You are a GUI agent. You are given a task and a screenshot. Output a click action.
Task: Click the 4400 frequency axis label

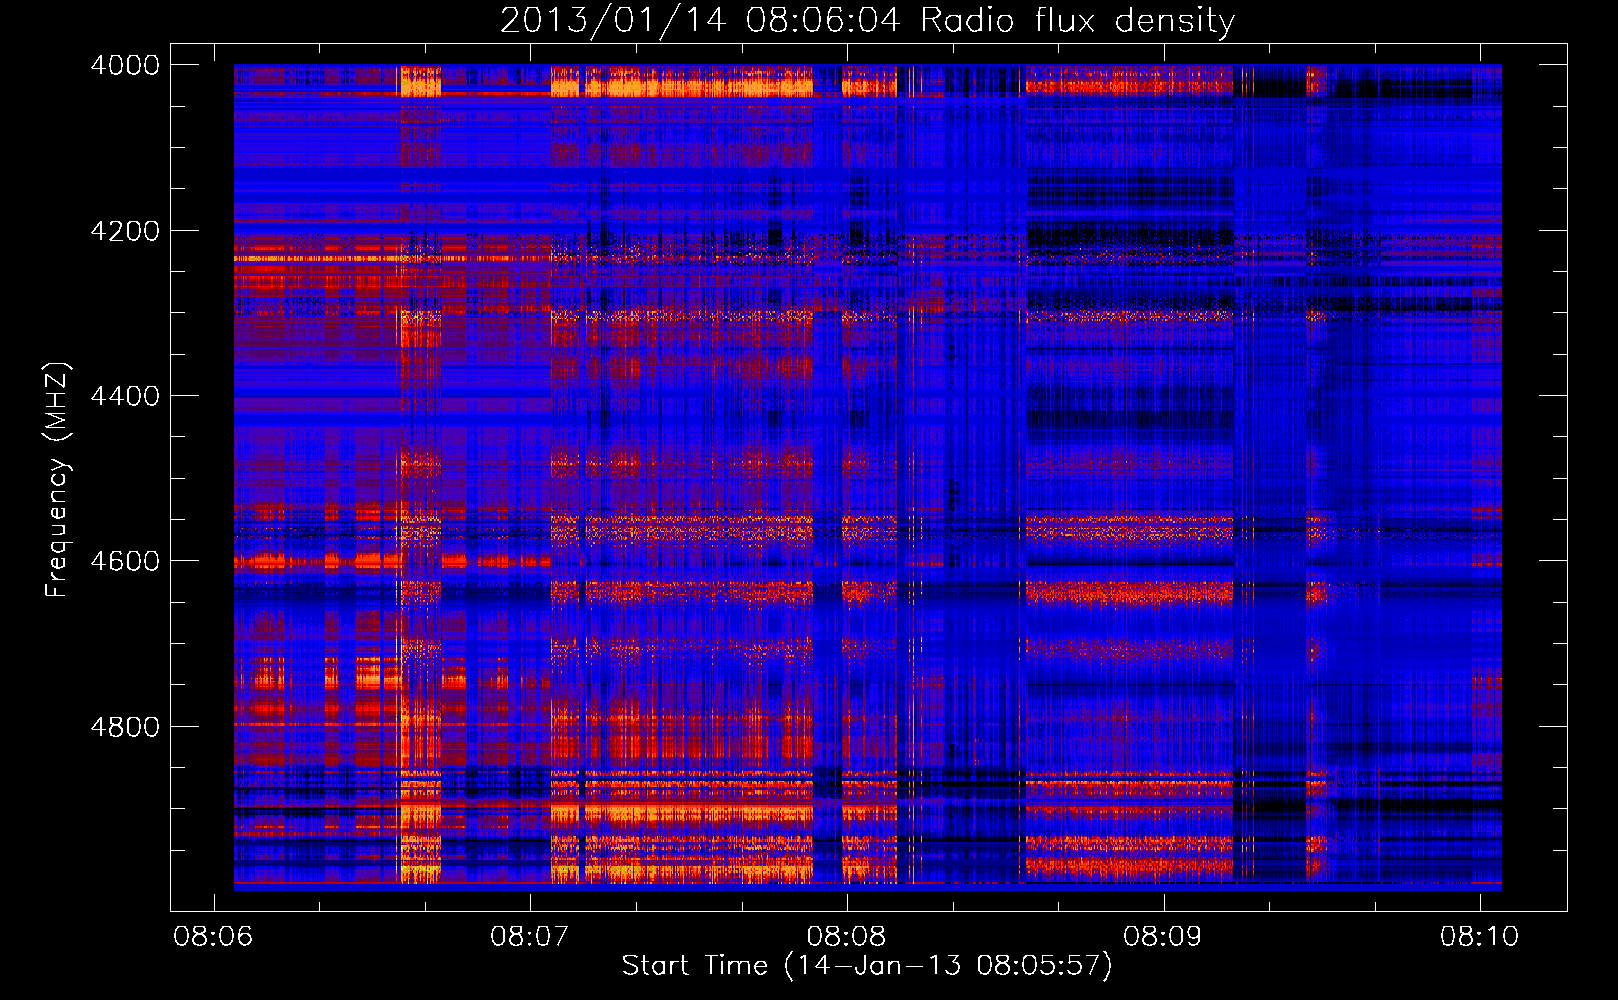pos(125,396)
